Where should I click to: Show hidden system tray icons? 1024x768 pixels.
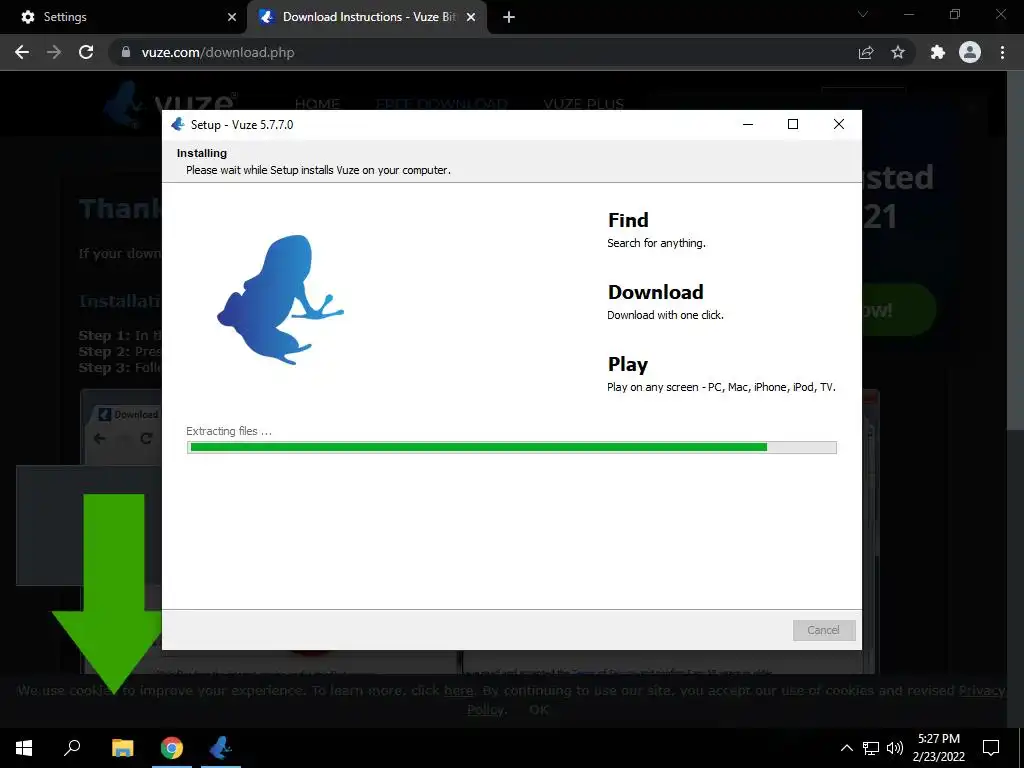pos(846,748)
